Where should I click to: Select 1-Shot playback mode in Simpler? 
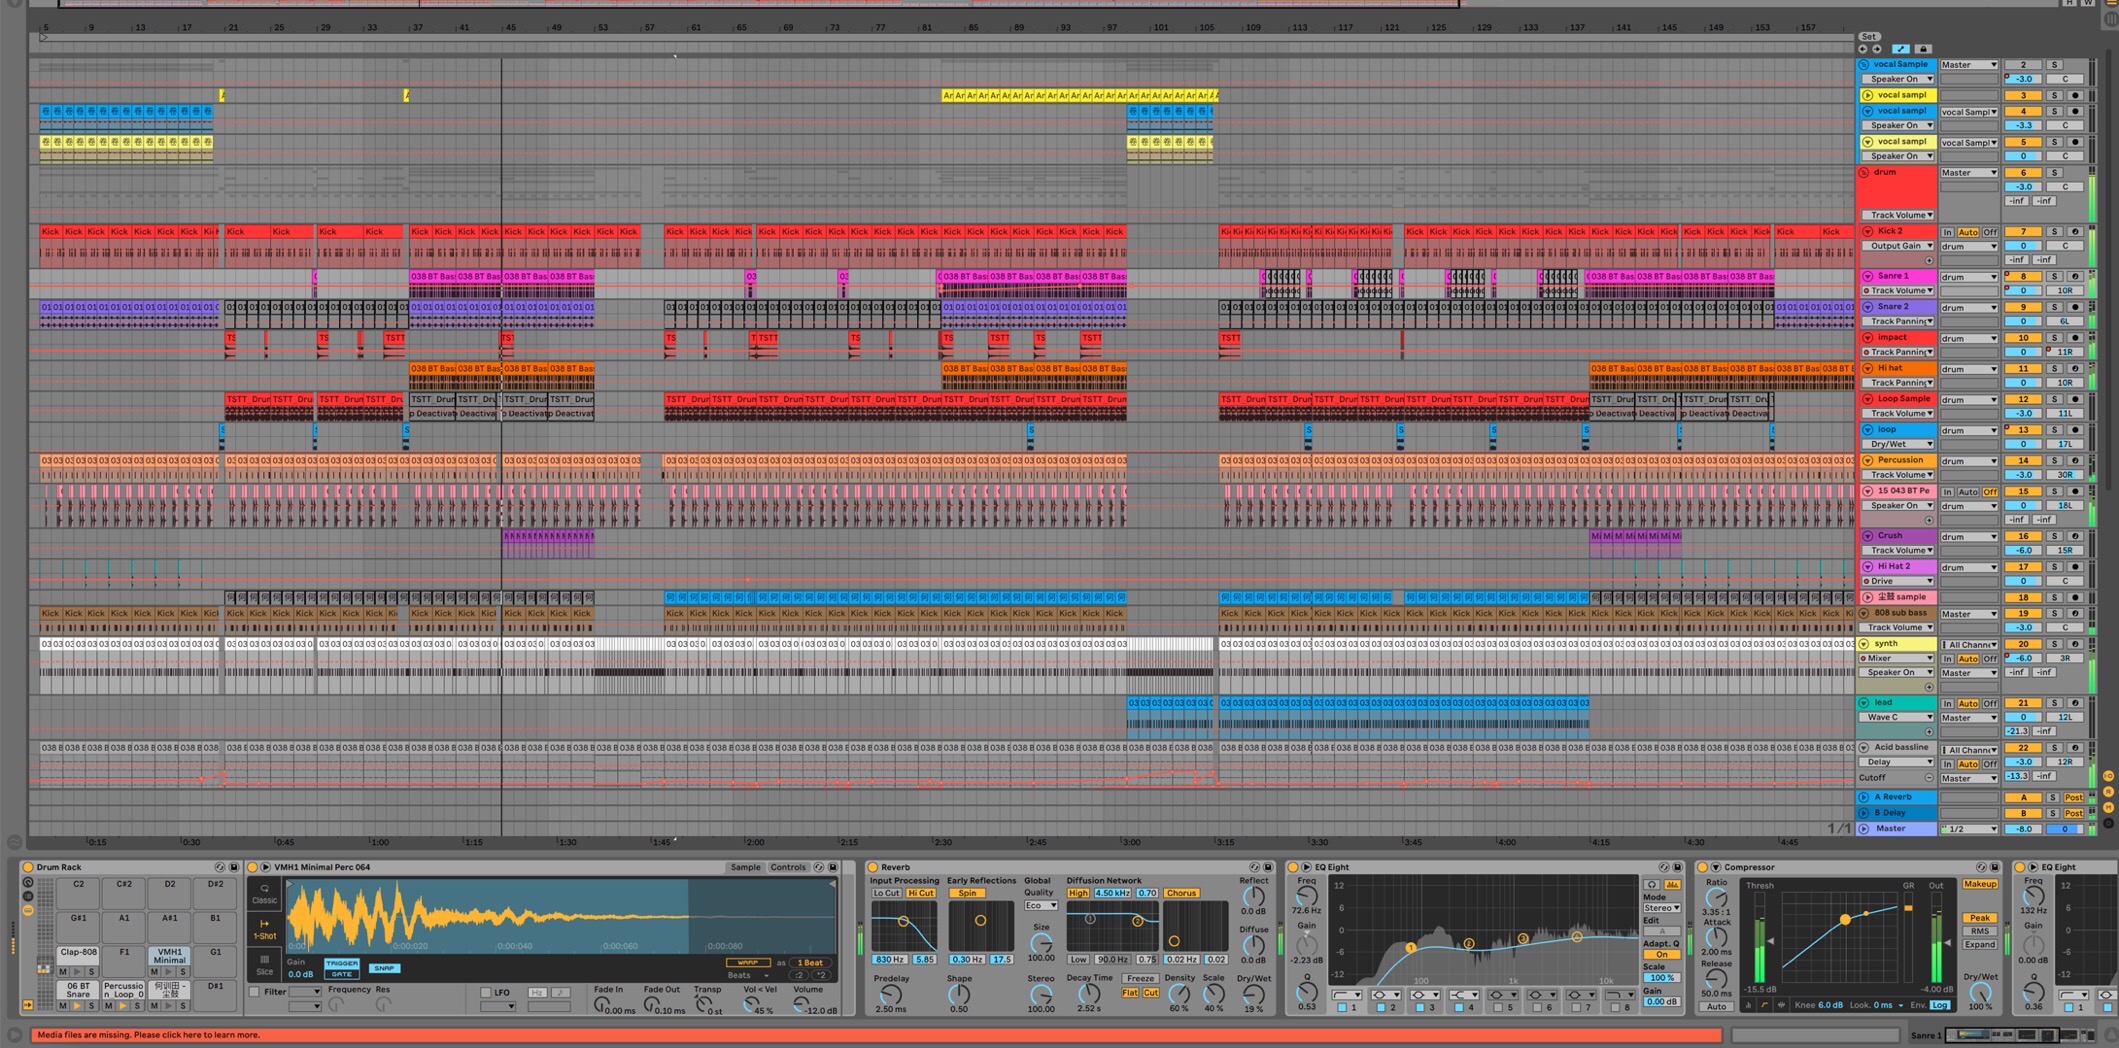pos(264,930)
